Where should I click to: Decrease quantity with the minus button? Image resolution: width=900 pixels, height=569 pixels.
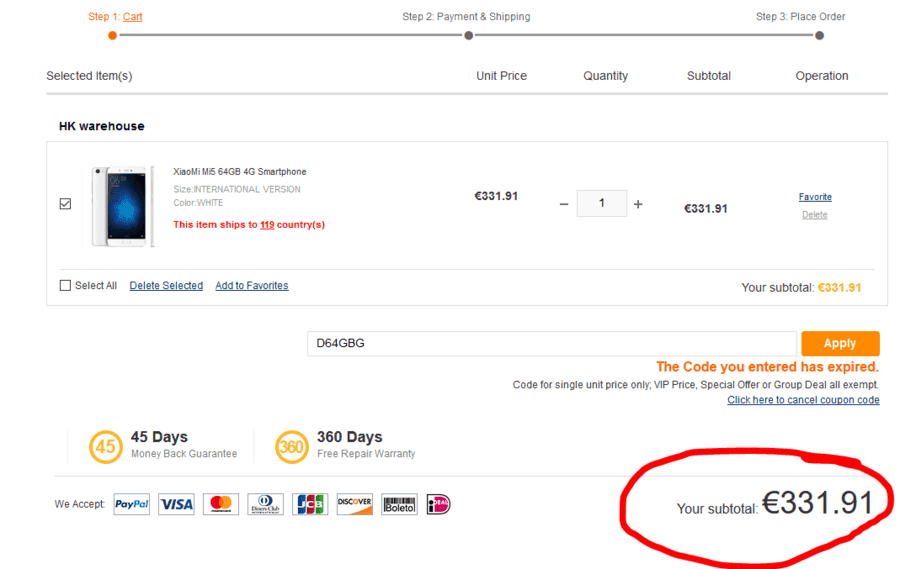click(x=564, y=204)
